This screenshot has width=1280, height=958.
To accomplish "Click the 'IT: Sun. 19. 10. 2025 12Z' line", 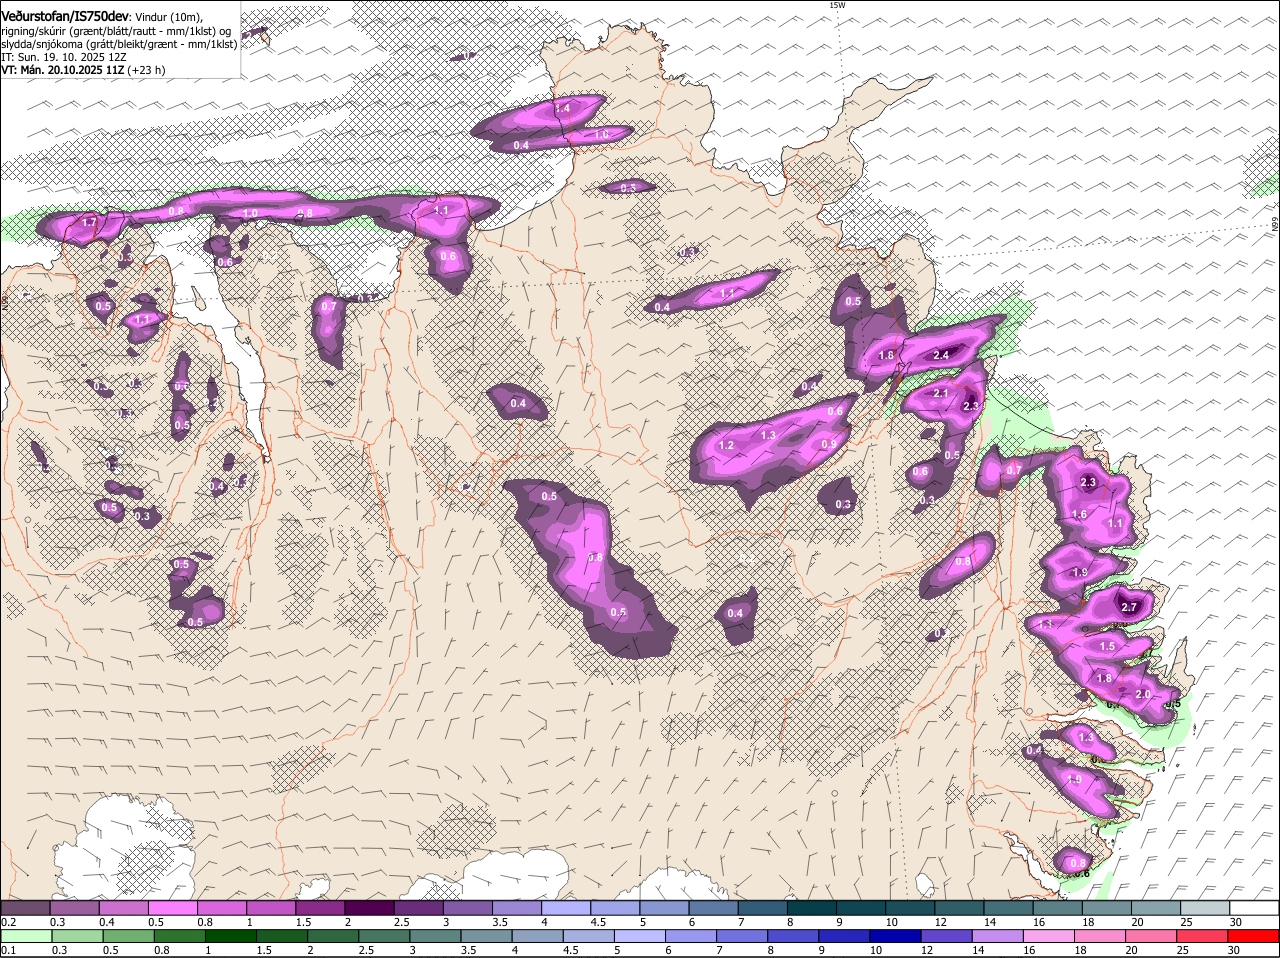I will [x=64, y=57].
